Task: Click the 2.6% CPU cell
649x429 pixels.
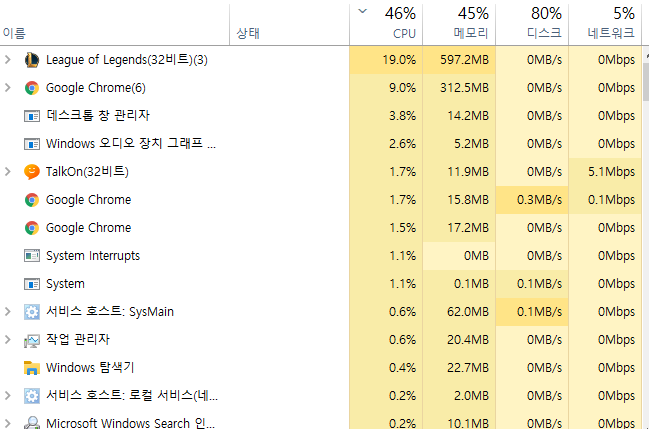Action: coord(386,144)
